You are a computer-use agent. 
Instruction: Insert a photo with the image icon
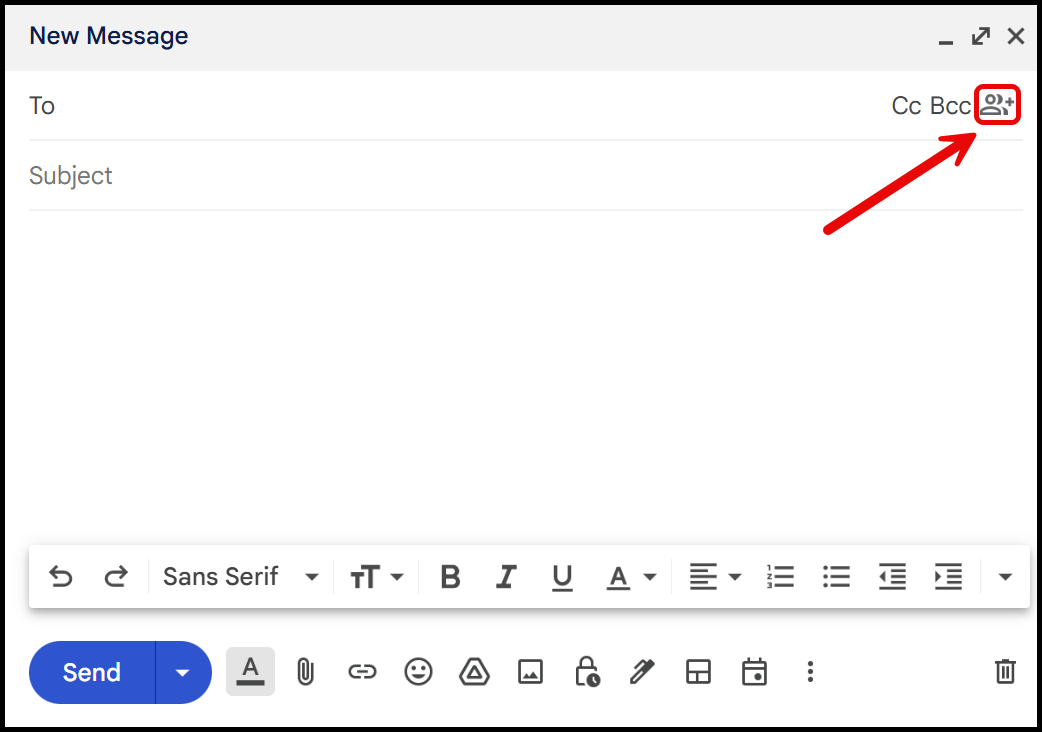[x=530, y=672]
